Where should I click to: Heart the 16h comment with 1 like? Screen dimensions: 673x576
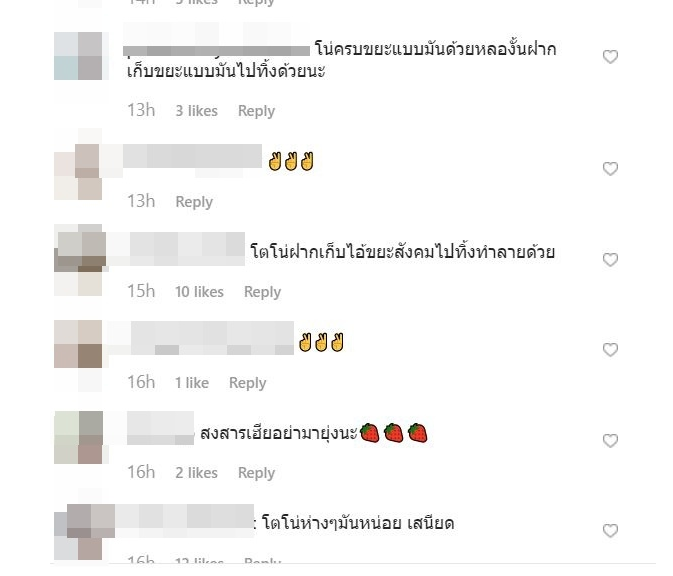(610, 350)
